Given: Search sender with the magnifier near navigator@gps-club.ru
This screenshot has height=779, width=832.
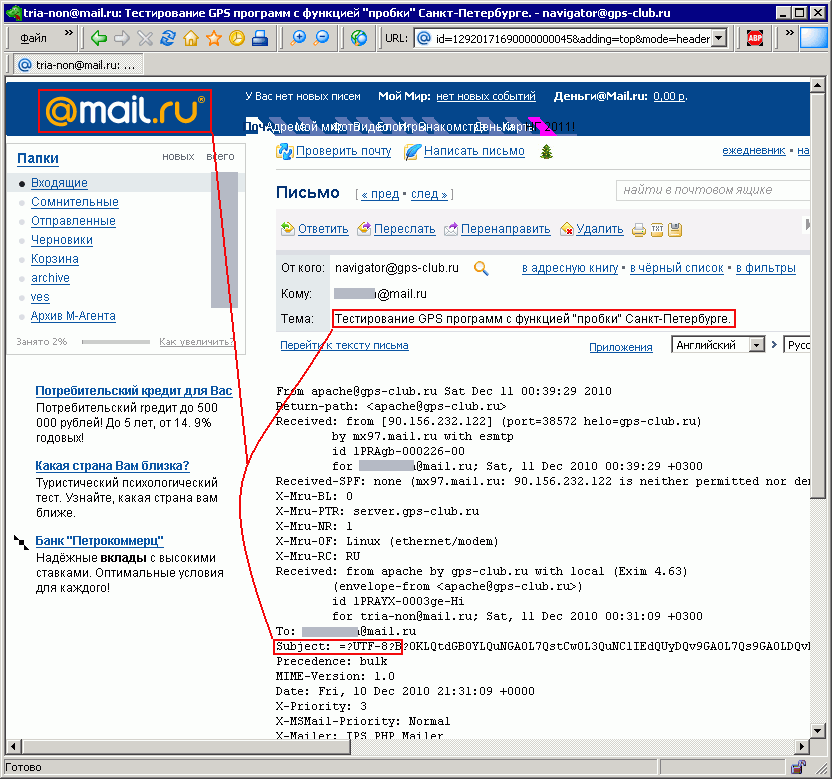Looking at the screenshot, I should tap(481, 269).
